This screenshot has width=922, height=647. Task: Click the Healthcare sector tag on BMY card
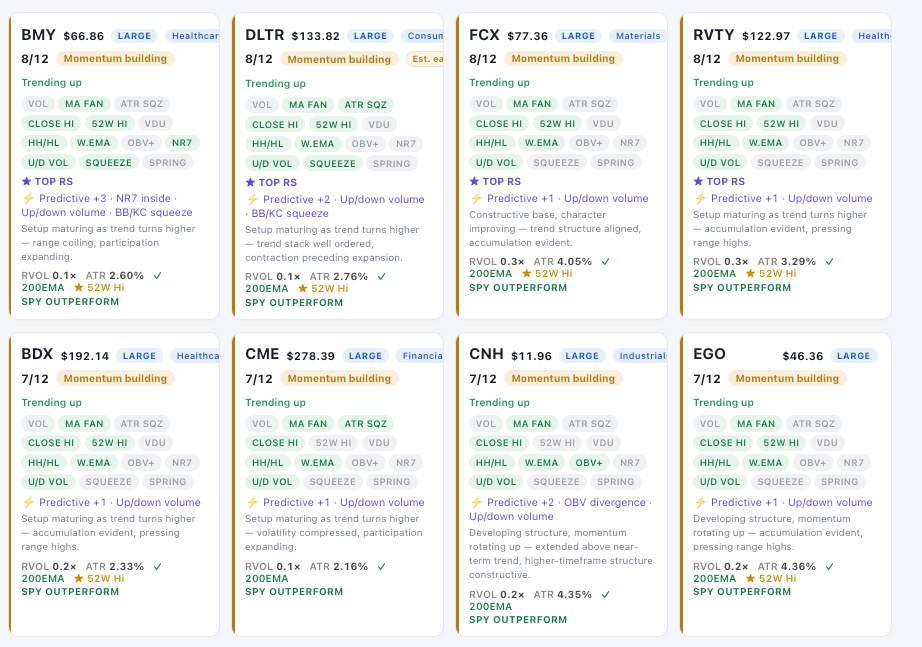pyautogui.click(x=192, y=36)
